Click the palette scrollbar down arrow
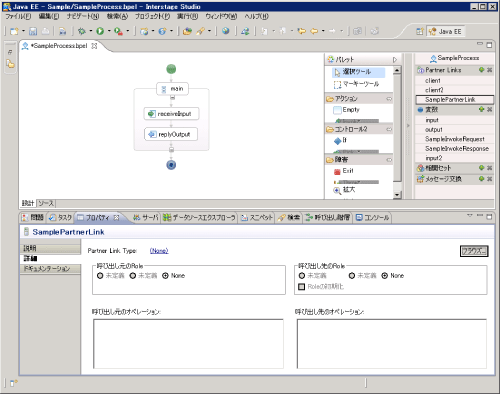500x394 pixels. [x=397, y=195]
